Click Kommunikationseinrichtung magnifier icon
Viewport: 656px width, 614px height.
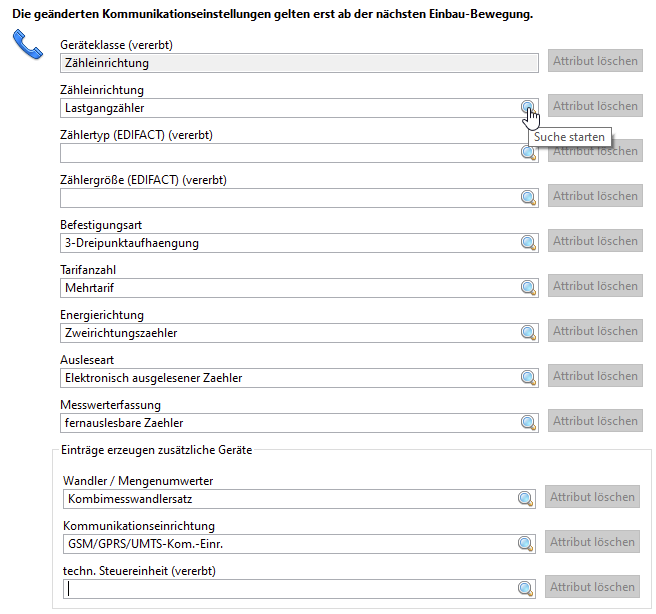pos(525,543)
